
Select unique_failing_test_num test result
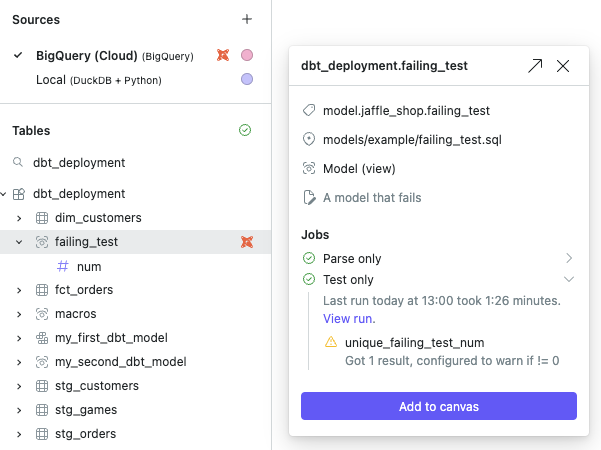point(414,343)
